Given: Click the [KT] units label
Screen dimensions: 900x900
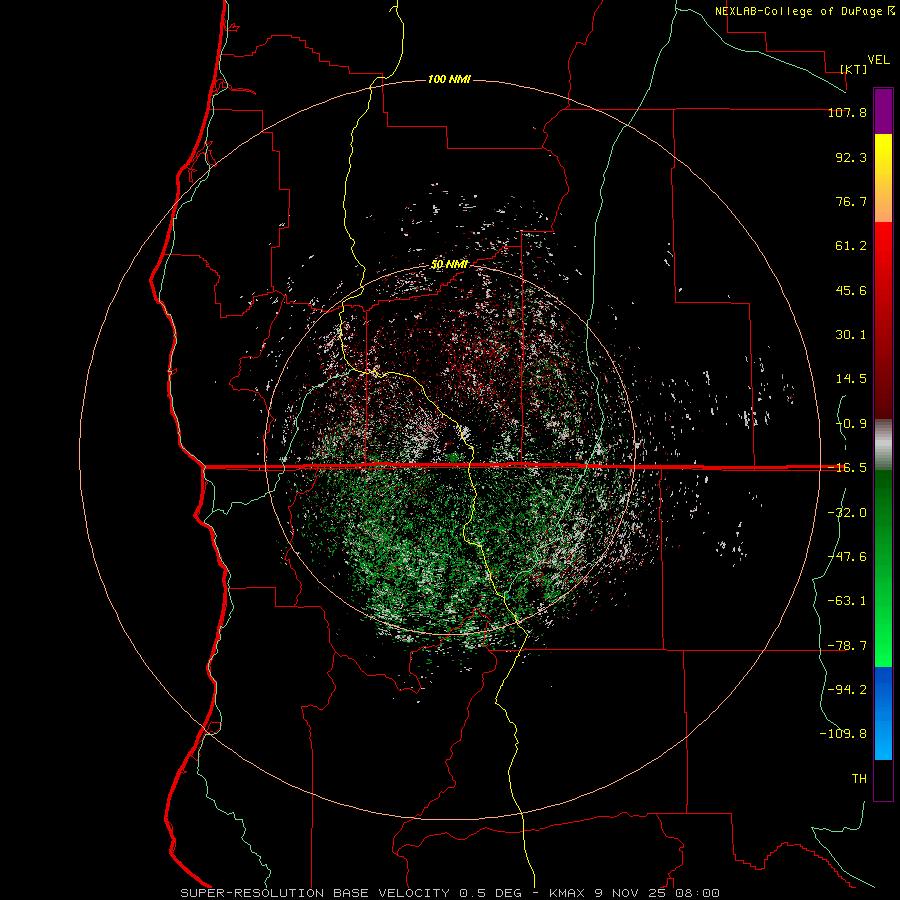Looking at the screenshot, I should click(854, 69).
